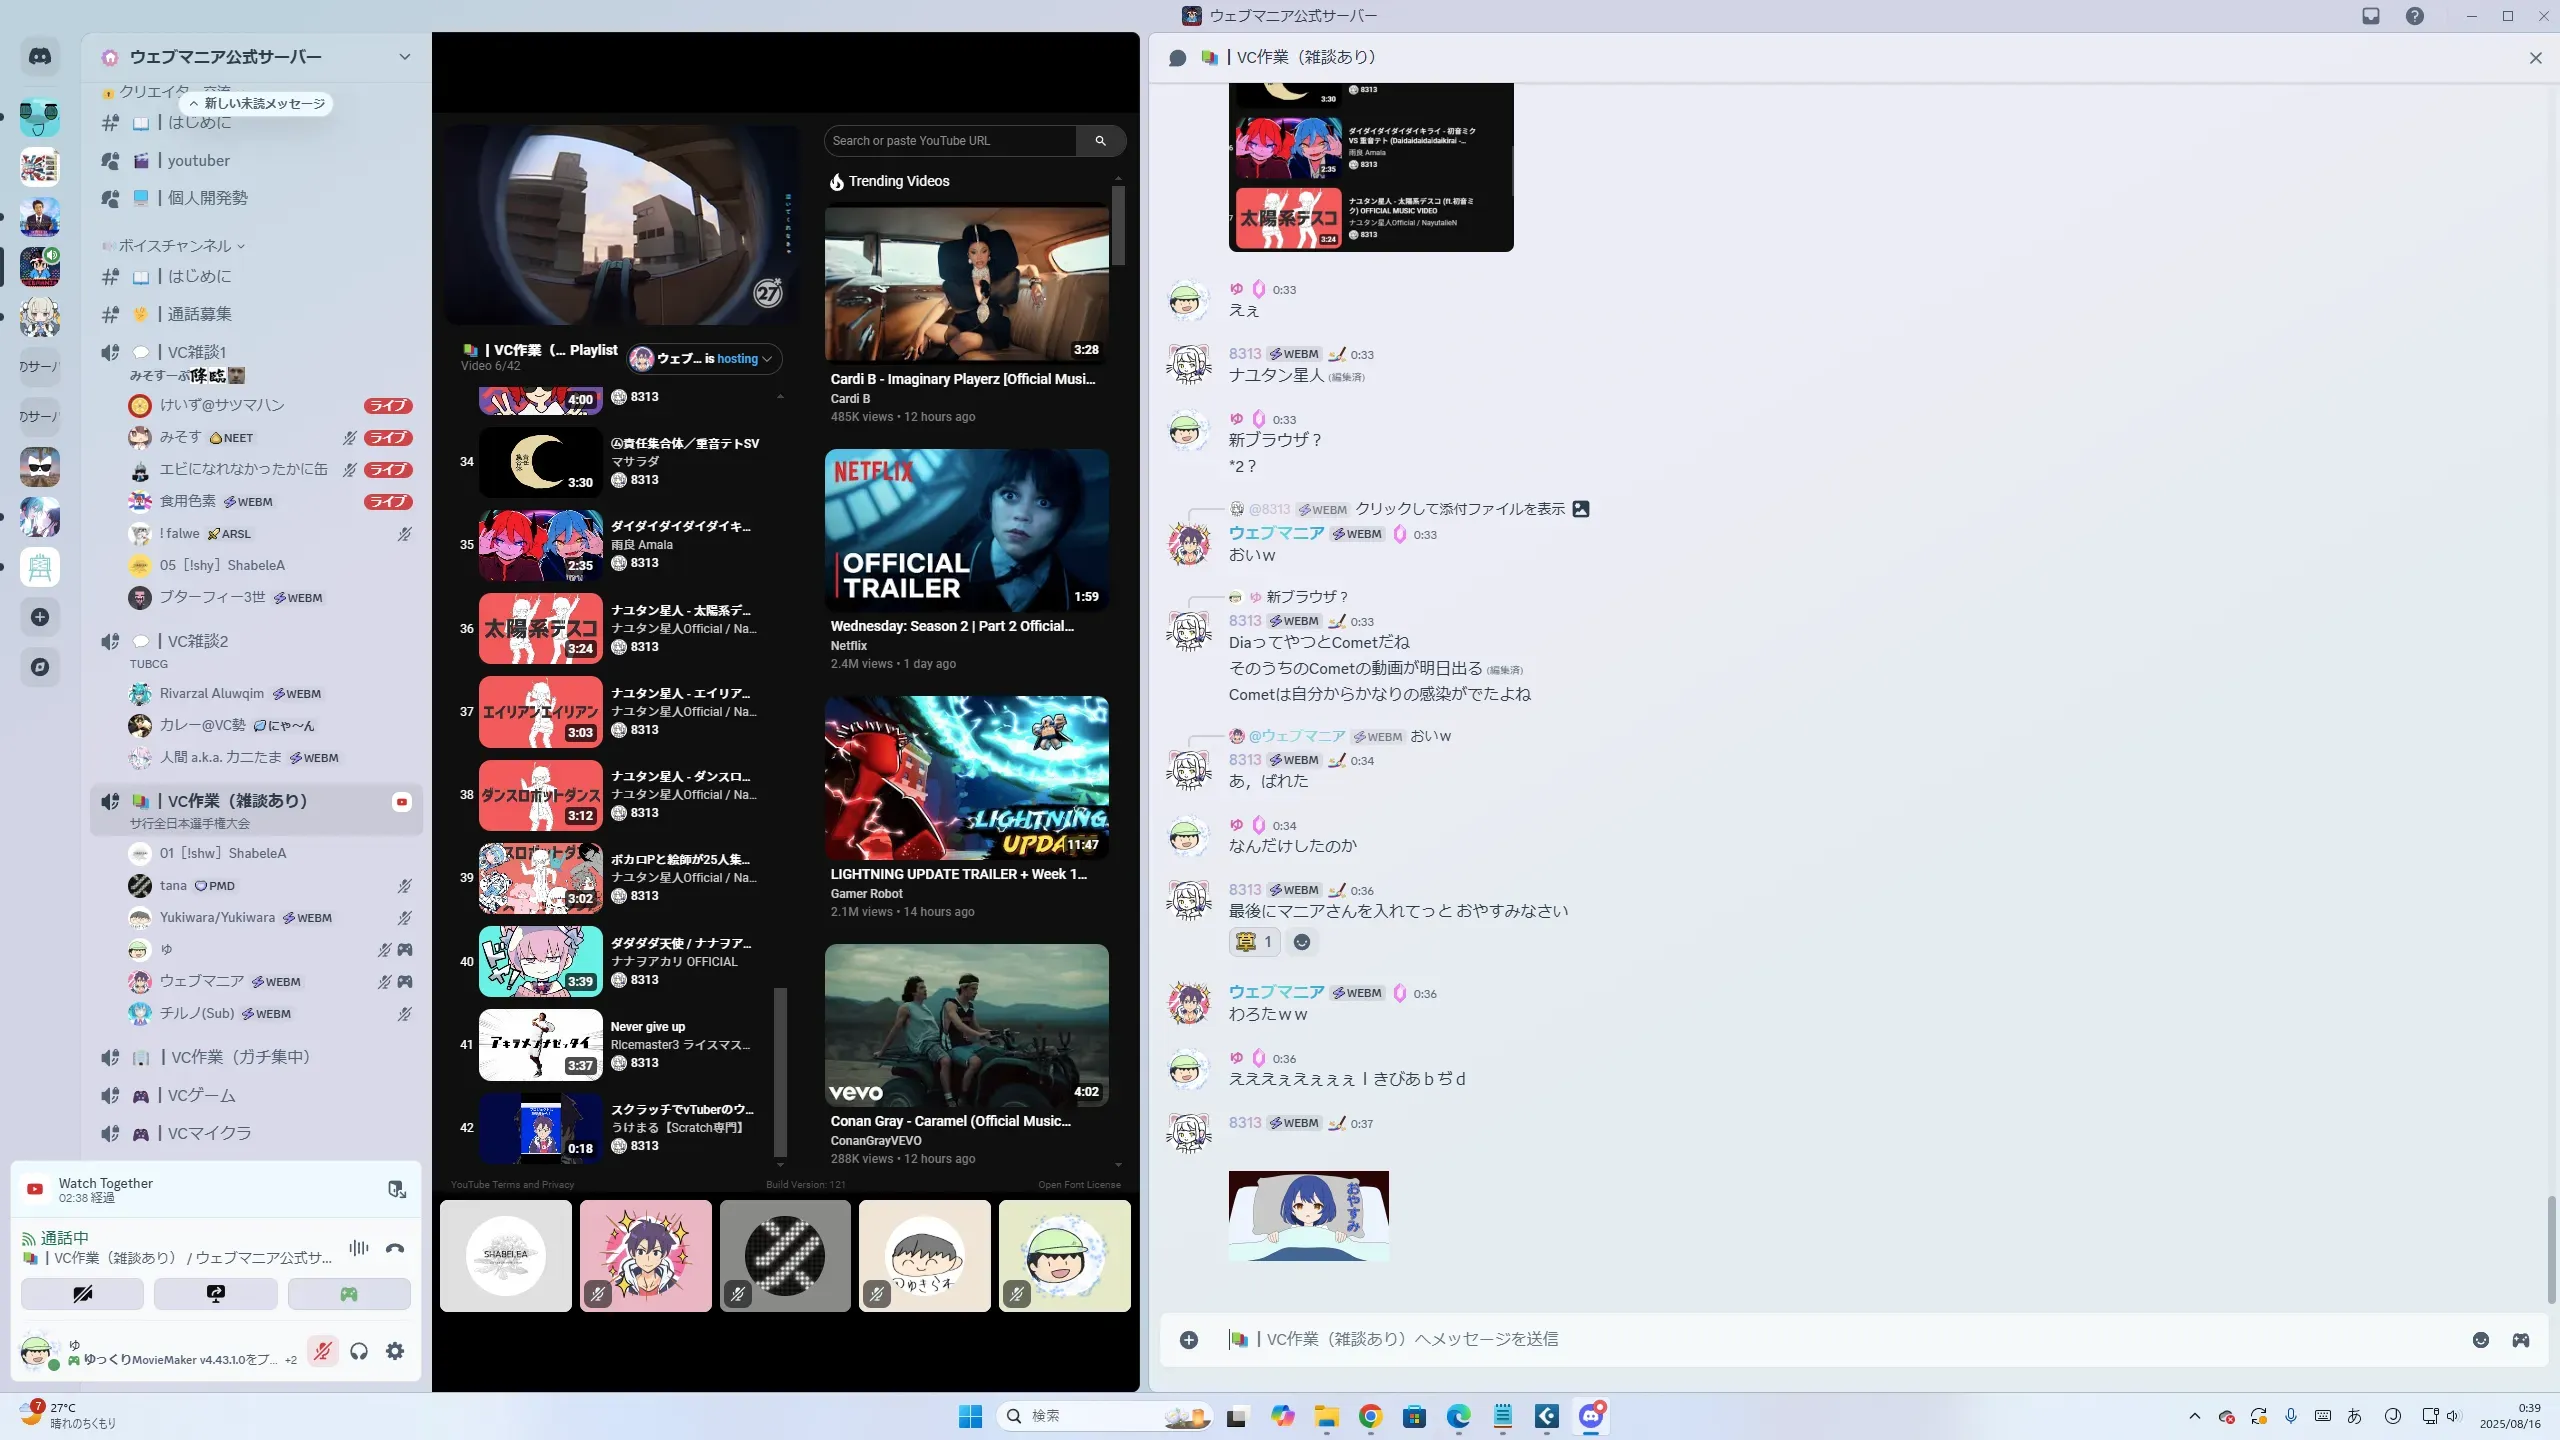2560x1440 pixels.
Task: Click the disconnect call phone icon
Action: point(395,1248)
